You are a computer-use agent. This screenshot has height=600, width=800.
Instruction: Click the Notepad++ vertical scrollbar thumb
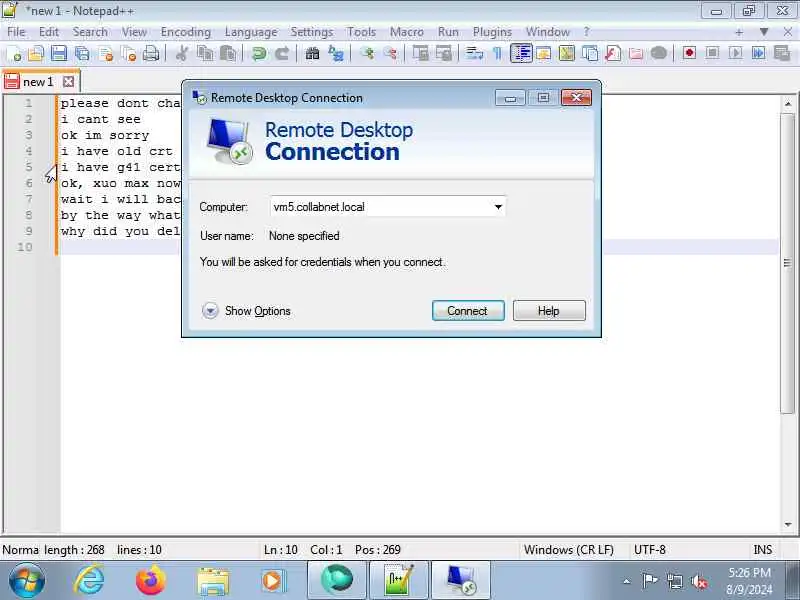[787, 263]
